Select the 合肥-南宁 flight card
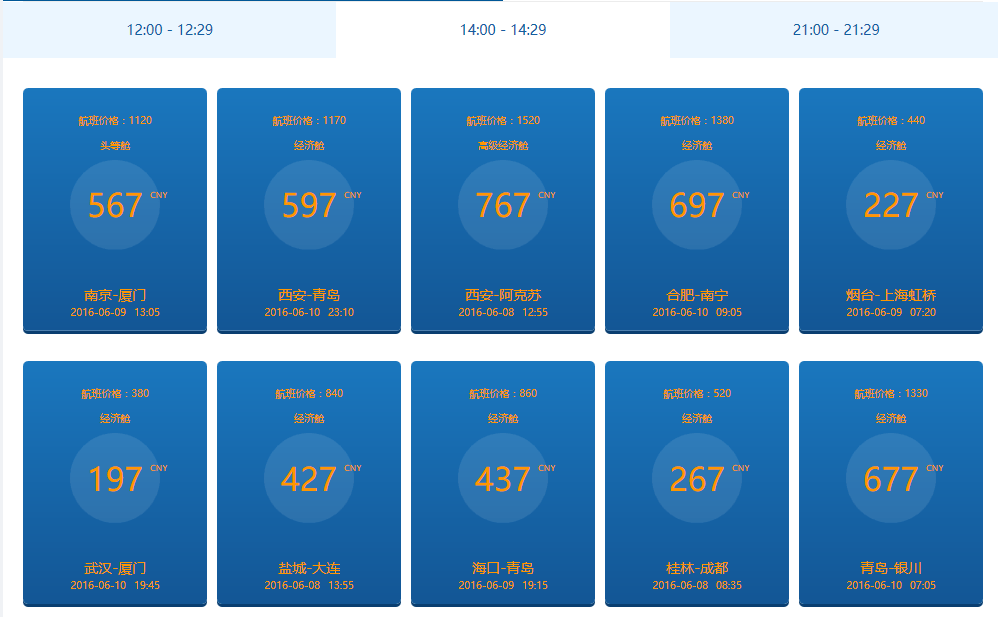The height and width of the screenshot is (617, 998). (x=697, y=211)
